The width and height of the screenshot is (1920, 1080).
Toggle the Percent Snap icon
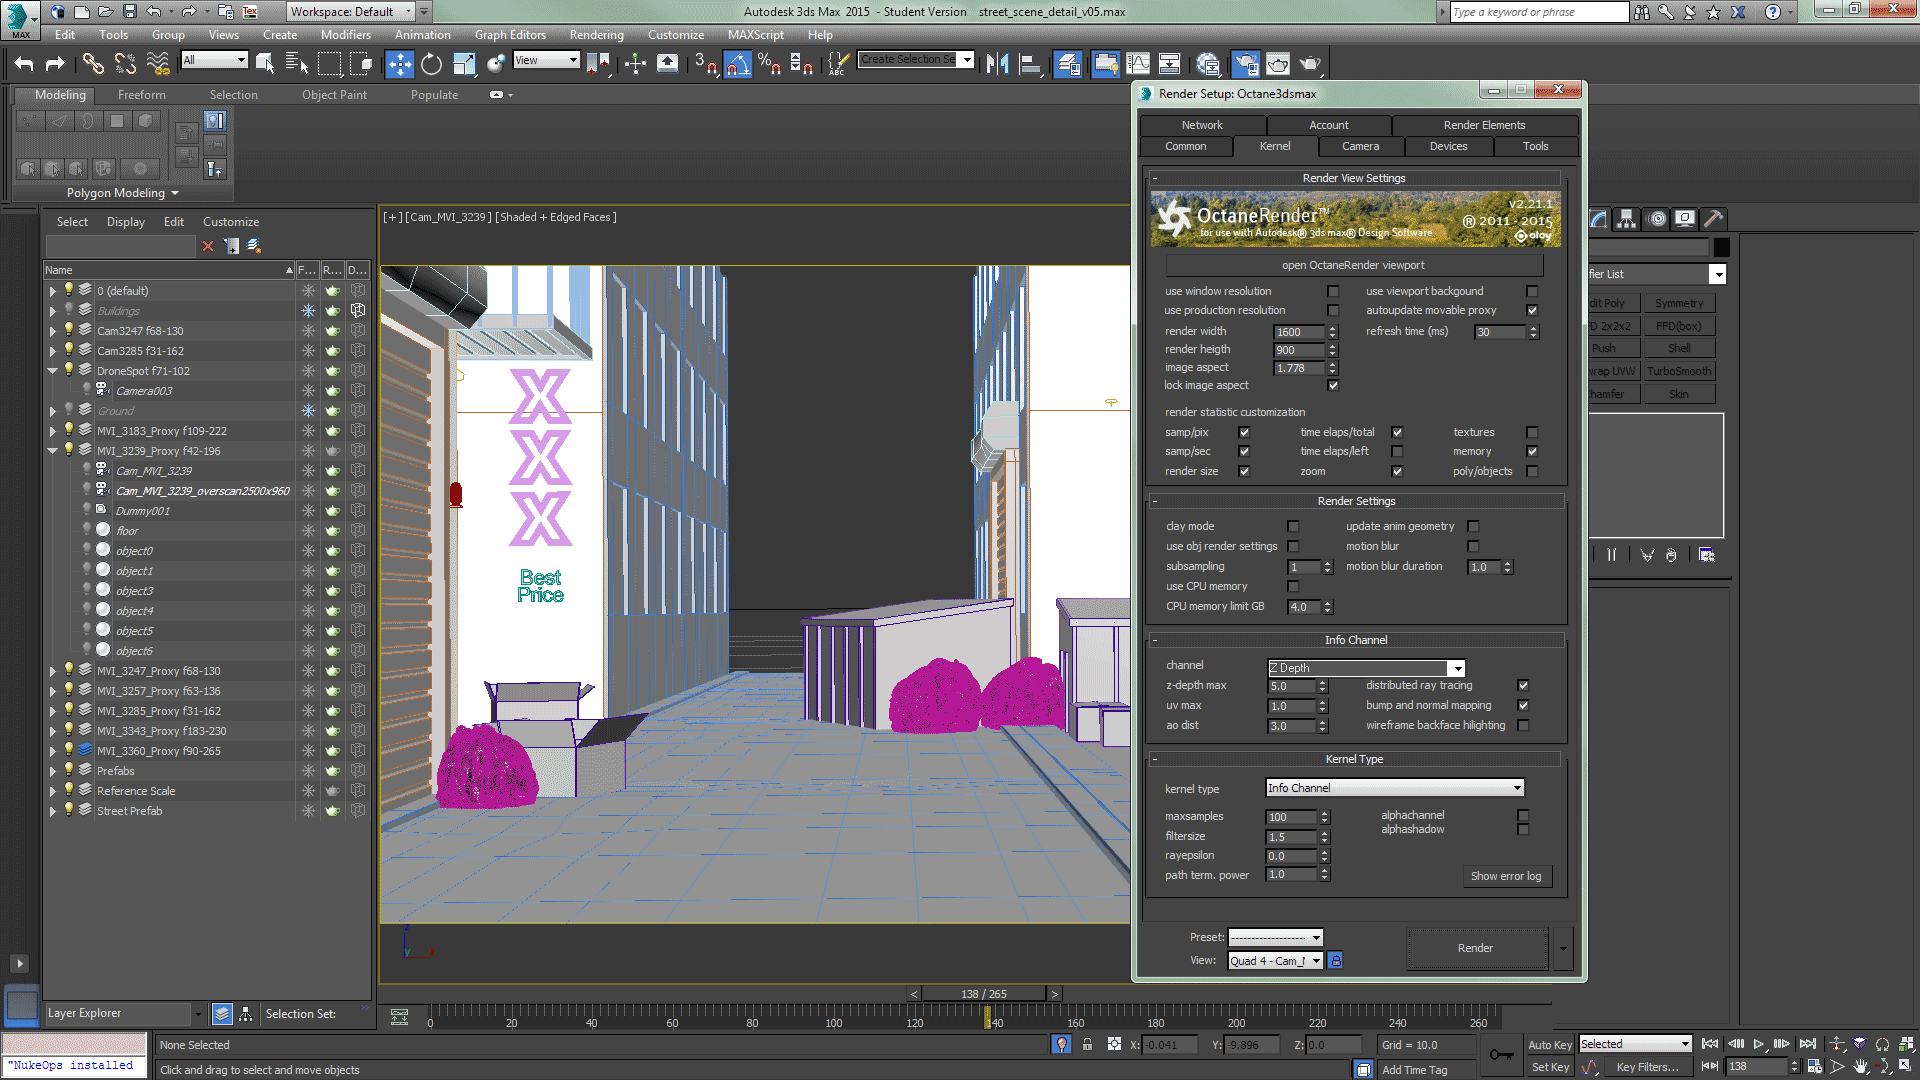(769, 64)
